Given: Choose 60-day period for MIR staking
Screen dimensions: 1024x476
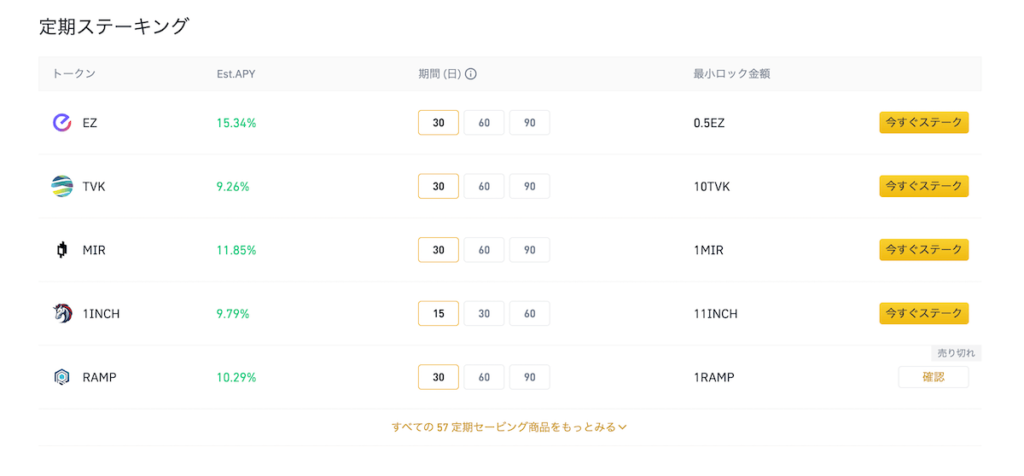Looking at the screenshot, I should click(484, 249).
